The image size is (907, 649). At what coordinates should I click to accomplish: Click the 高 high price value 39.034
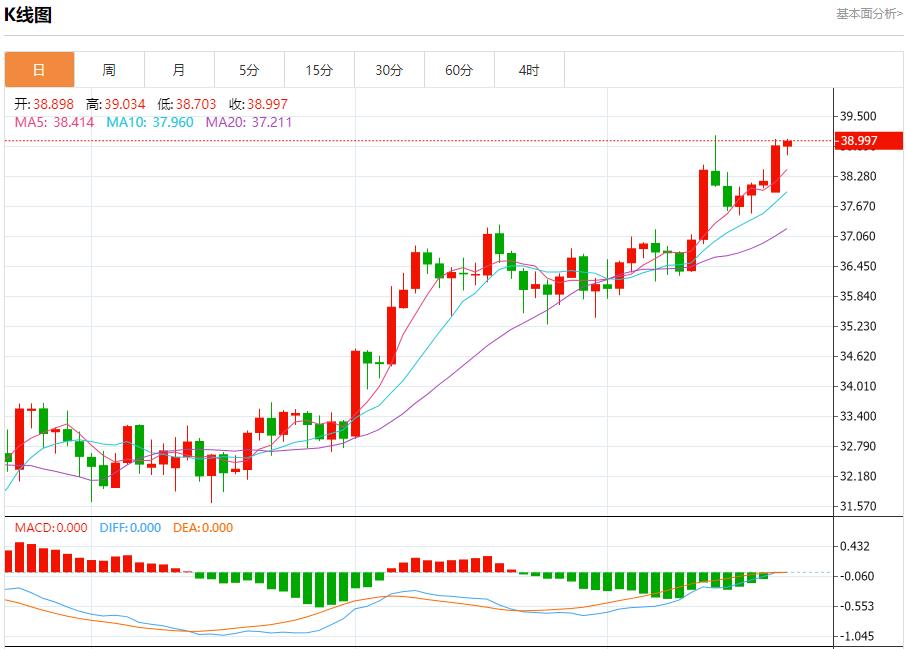115,103
